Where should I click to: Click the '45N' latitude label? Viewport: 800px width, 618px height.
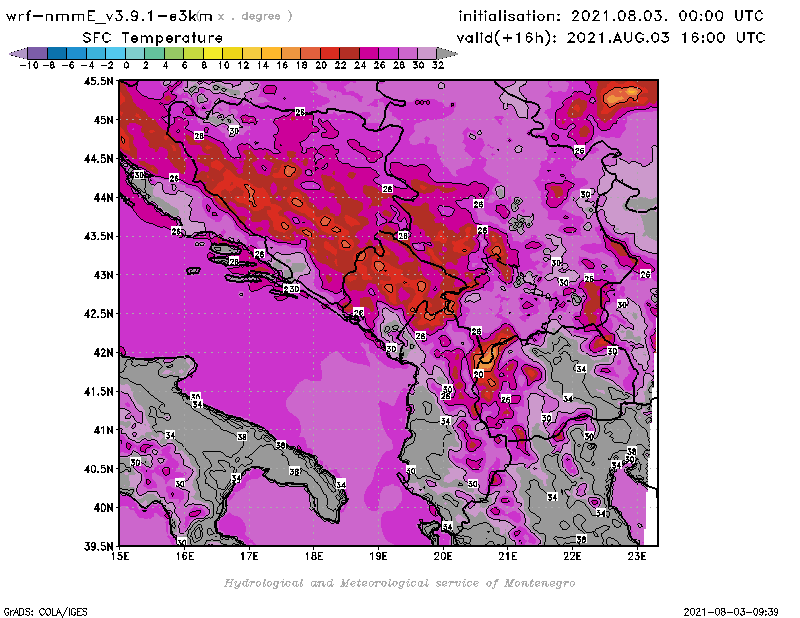[x=103, y=120]
